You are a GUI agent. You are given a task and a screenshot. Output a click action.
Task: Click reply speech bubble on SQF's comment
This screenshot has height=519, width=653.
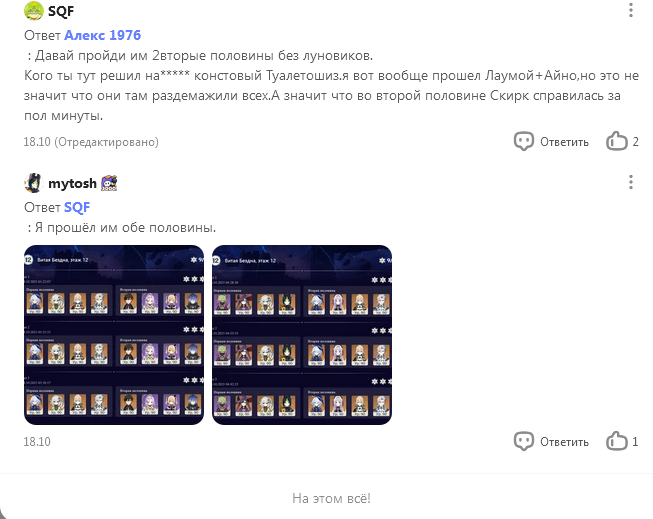[x=523, y=142]
